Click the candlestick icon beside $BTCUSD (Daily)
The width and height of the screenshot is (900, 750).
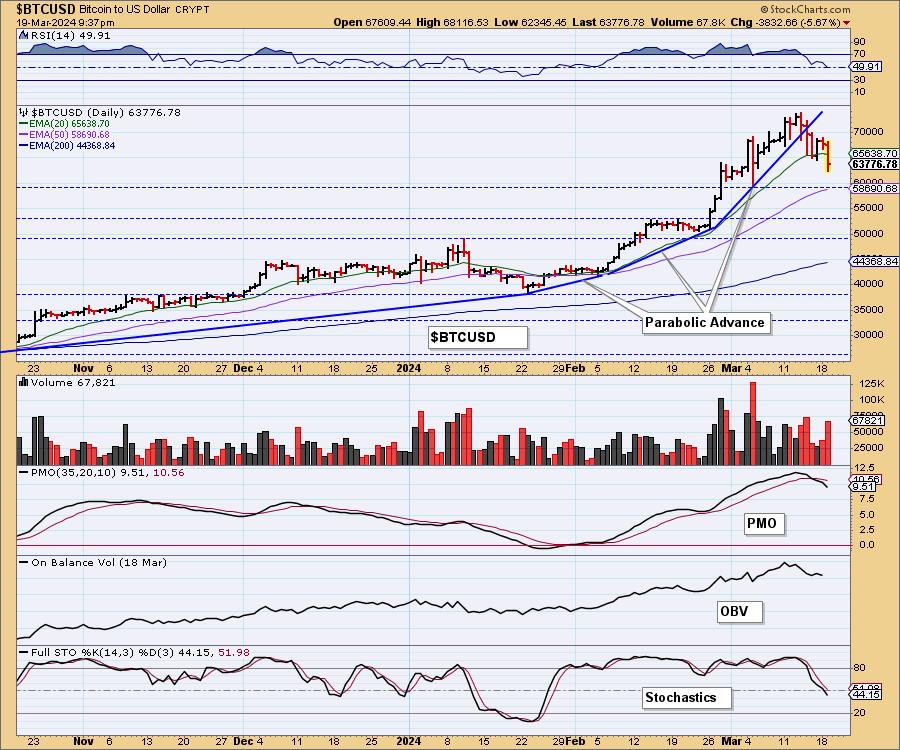point(24,112)
